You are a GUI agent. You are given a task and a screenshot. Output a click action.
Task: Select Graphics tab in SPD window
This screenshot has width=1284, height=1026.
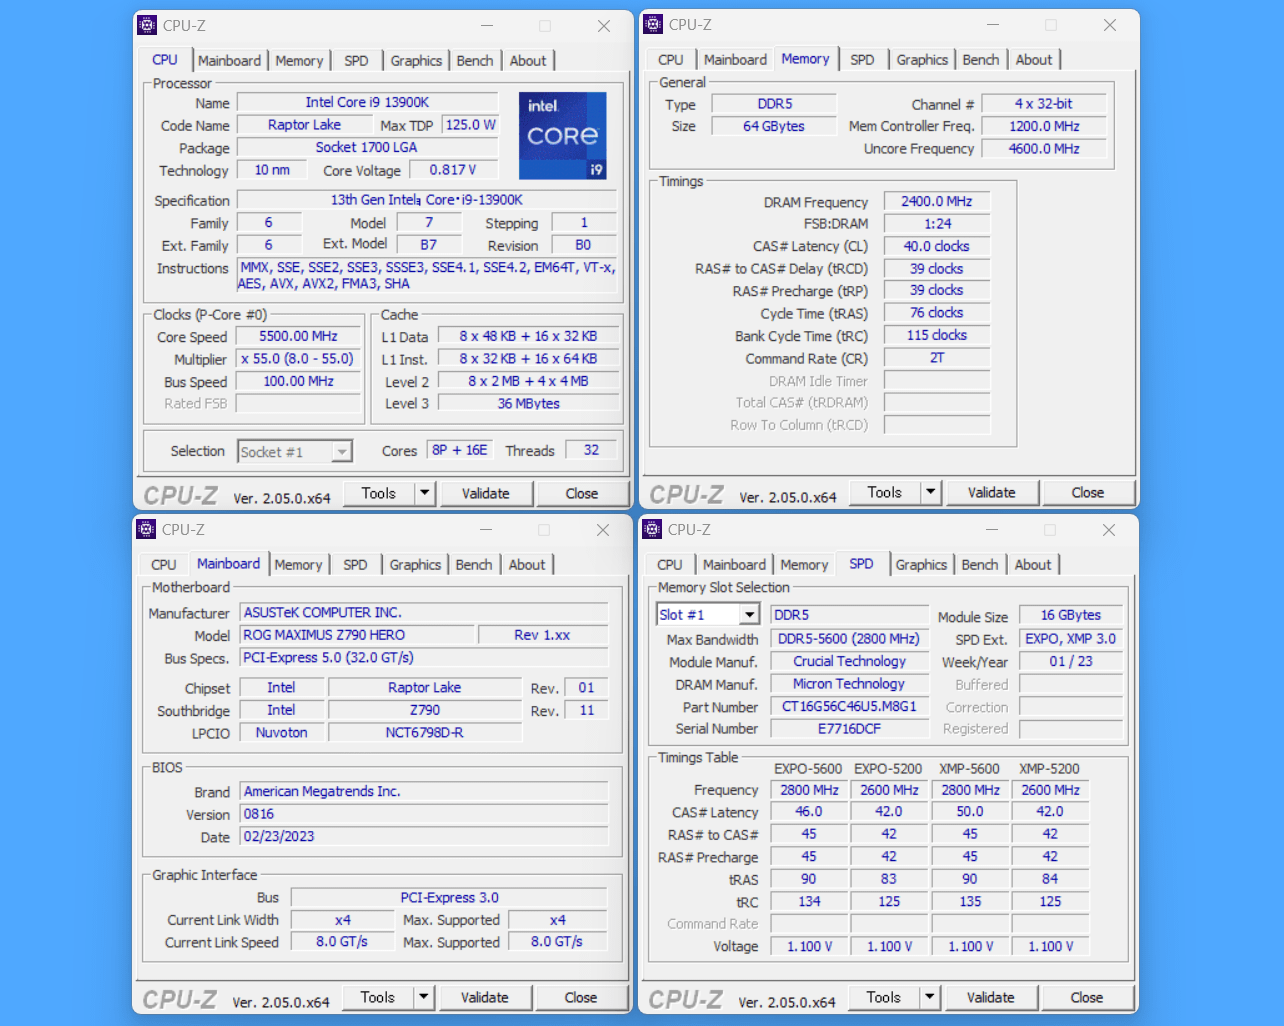click(x=921, y=565)
